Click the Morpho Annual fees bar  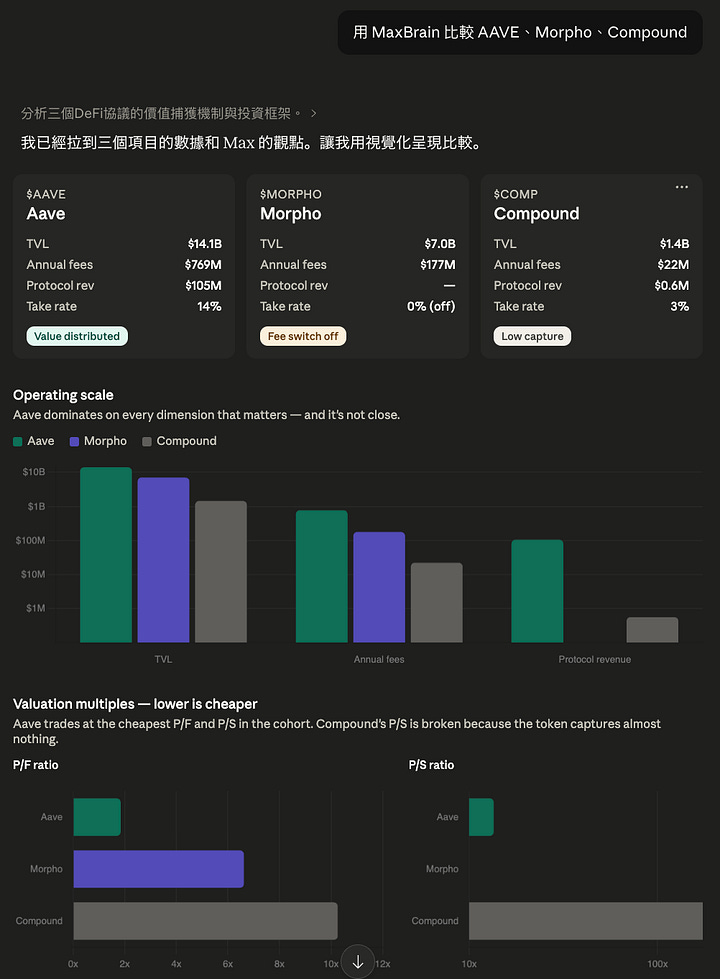tap(379, 587)
